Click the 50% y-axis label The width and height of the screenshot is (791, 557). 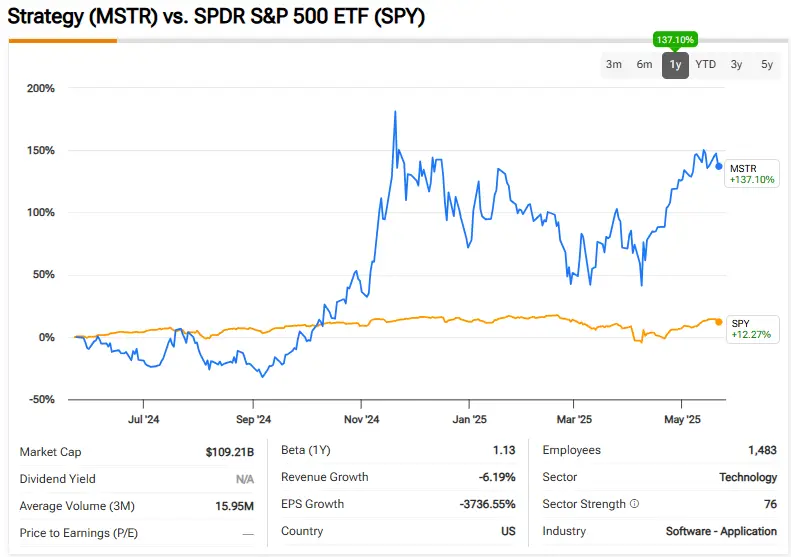click(44, 274)
